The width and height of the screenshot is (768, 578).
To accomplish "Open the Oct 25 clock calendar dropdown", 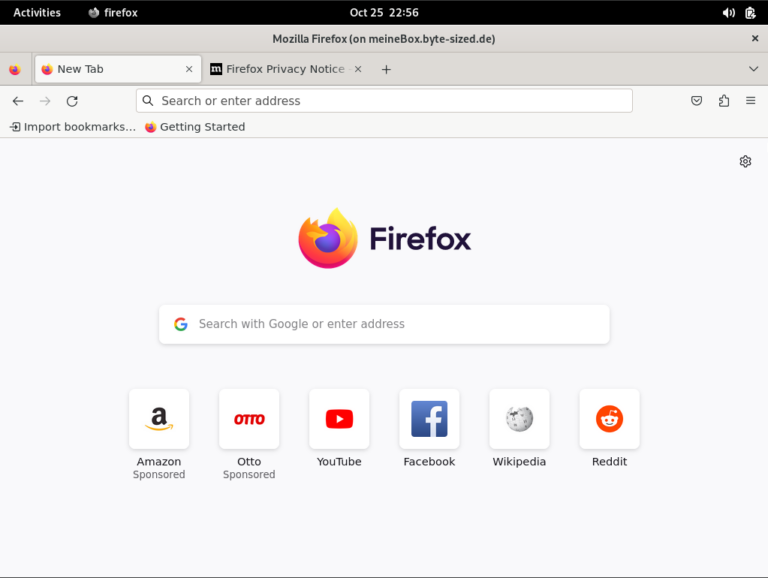I will tap(384, 13).
